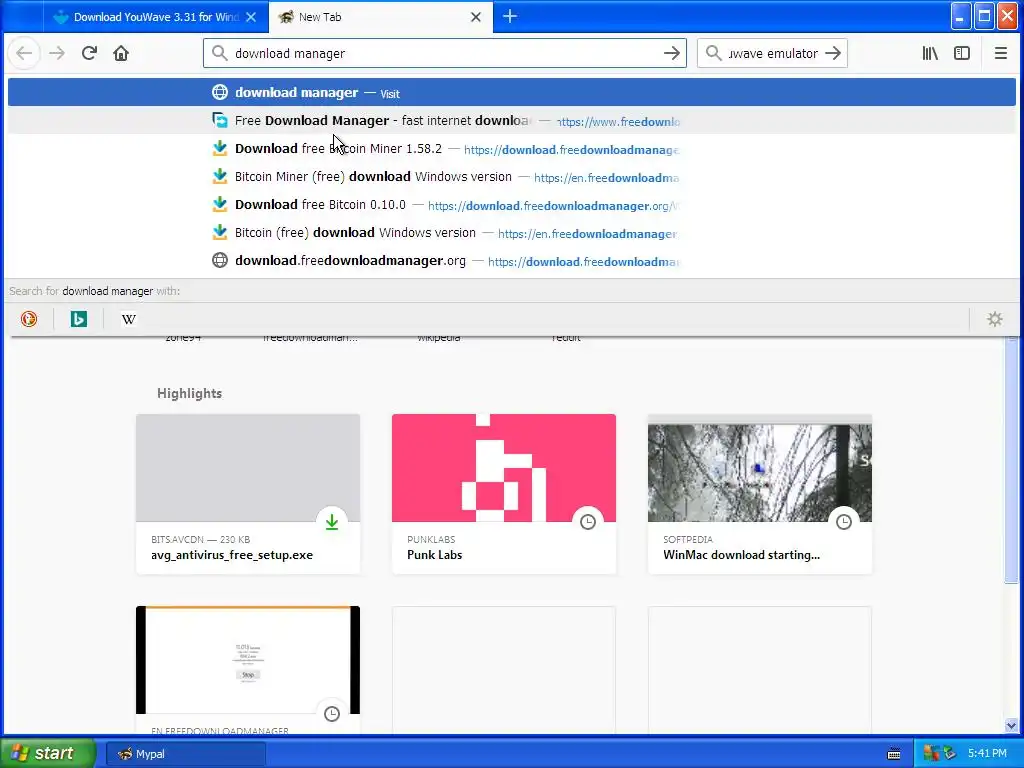Click the page vertical scrollbar thumb

[x=1011, y=461]
